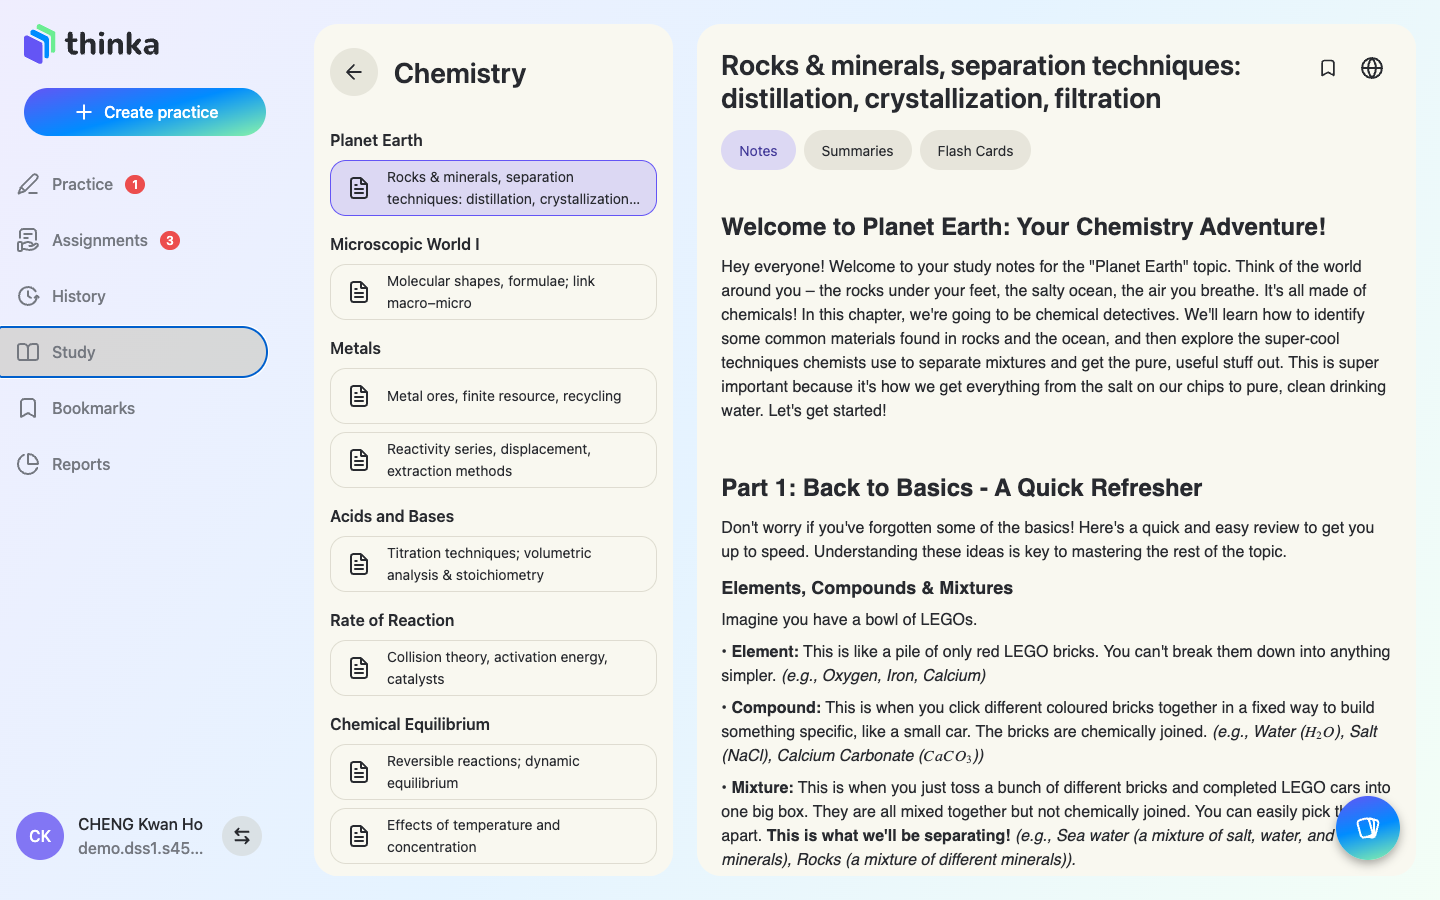Click the thinka logo icon
This screenshot has height=900, width=1440.
click(x=40, y=44)
